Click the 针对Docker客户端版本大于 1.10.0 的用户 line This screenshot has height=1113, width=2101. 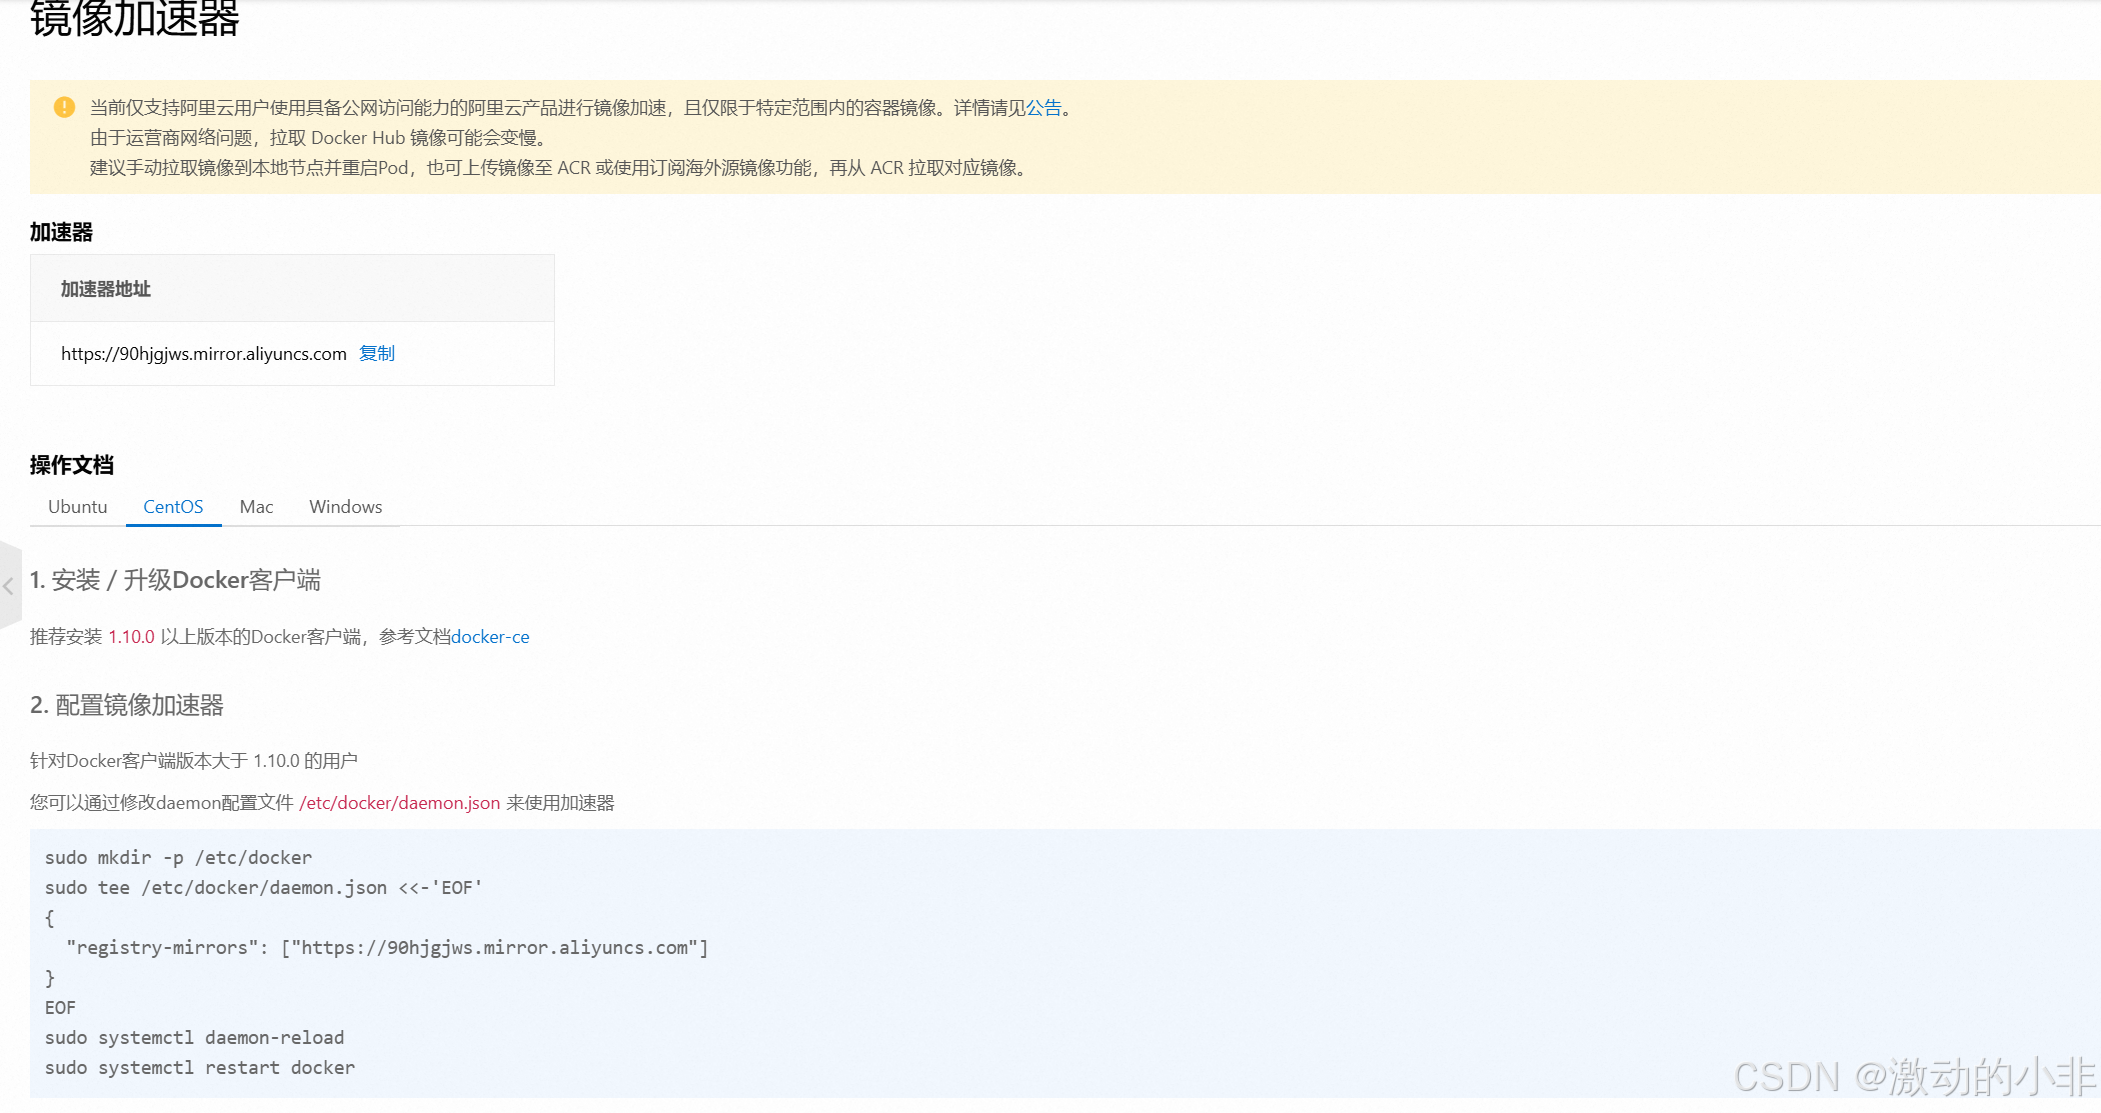[x=194, y=761]
